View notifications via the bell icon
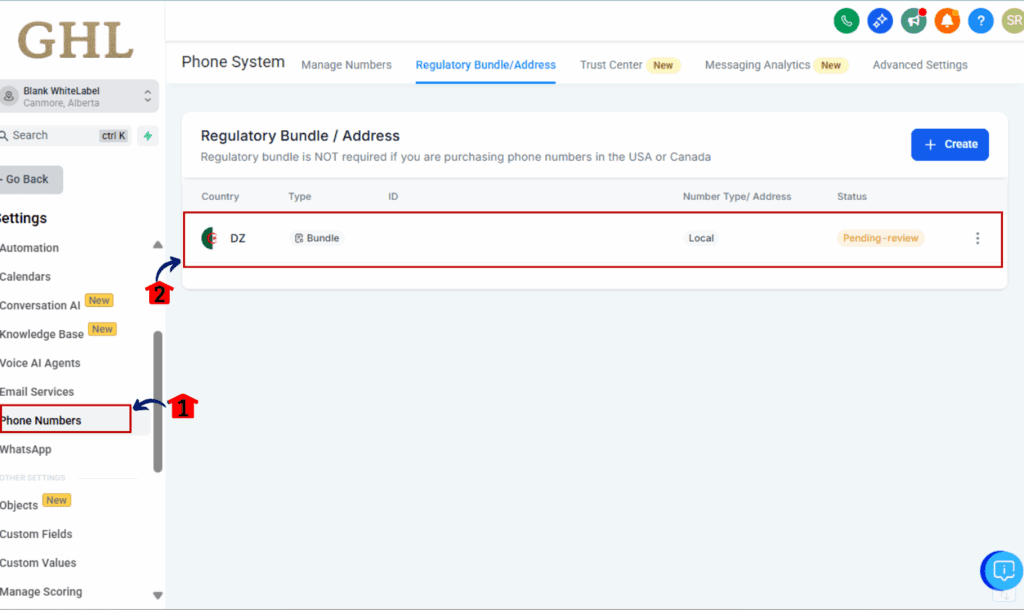This screenshot has height=610, width=1024. coord(947,20)
